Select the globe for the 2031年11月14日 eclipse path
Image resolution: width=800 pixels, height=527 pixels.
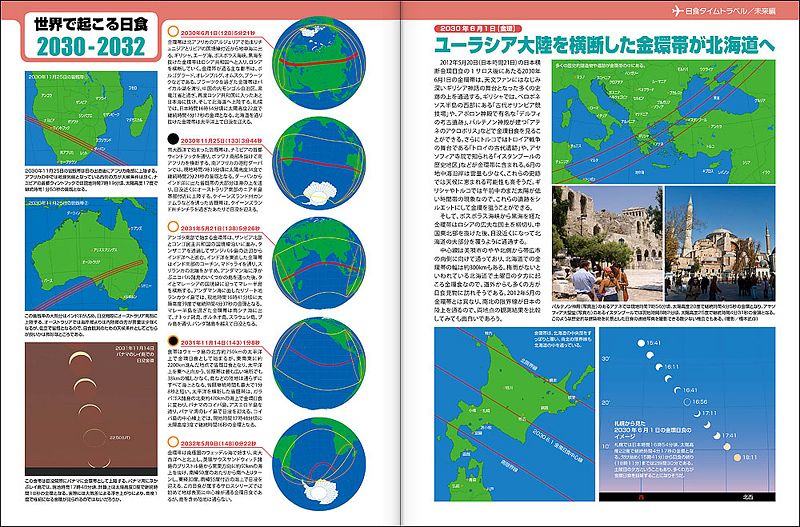click(x=319, y=363)
